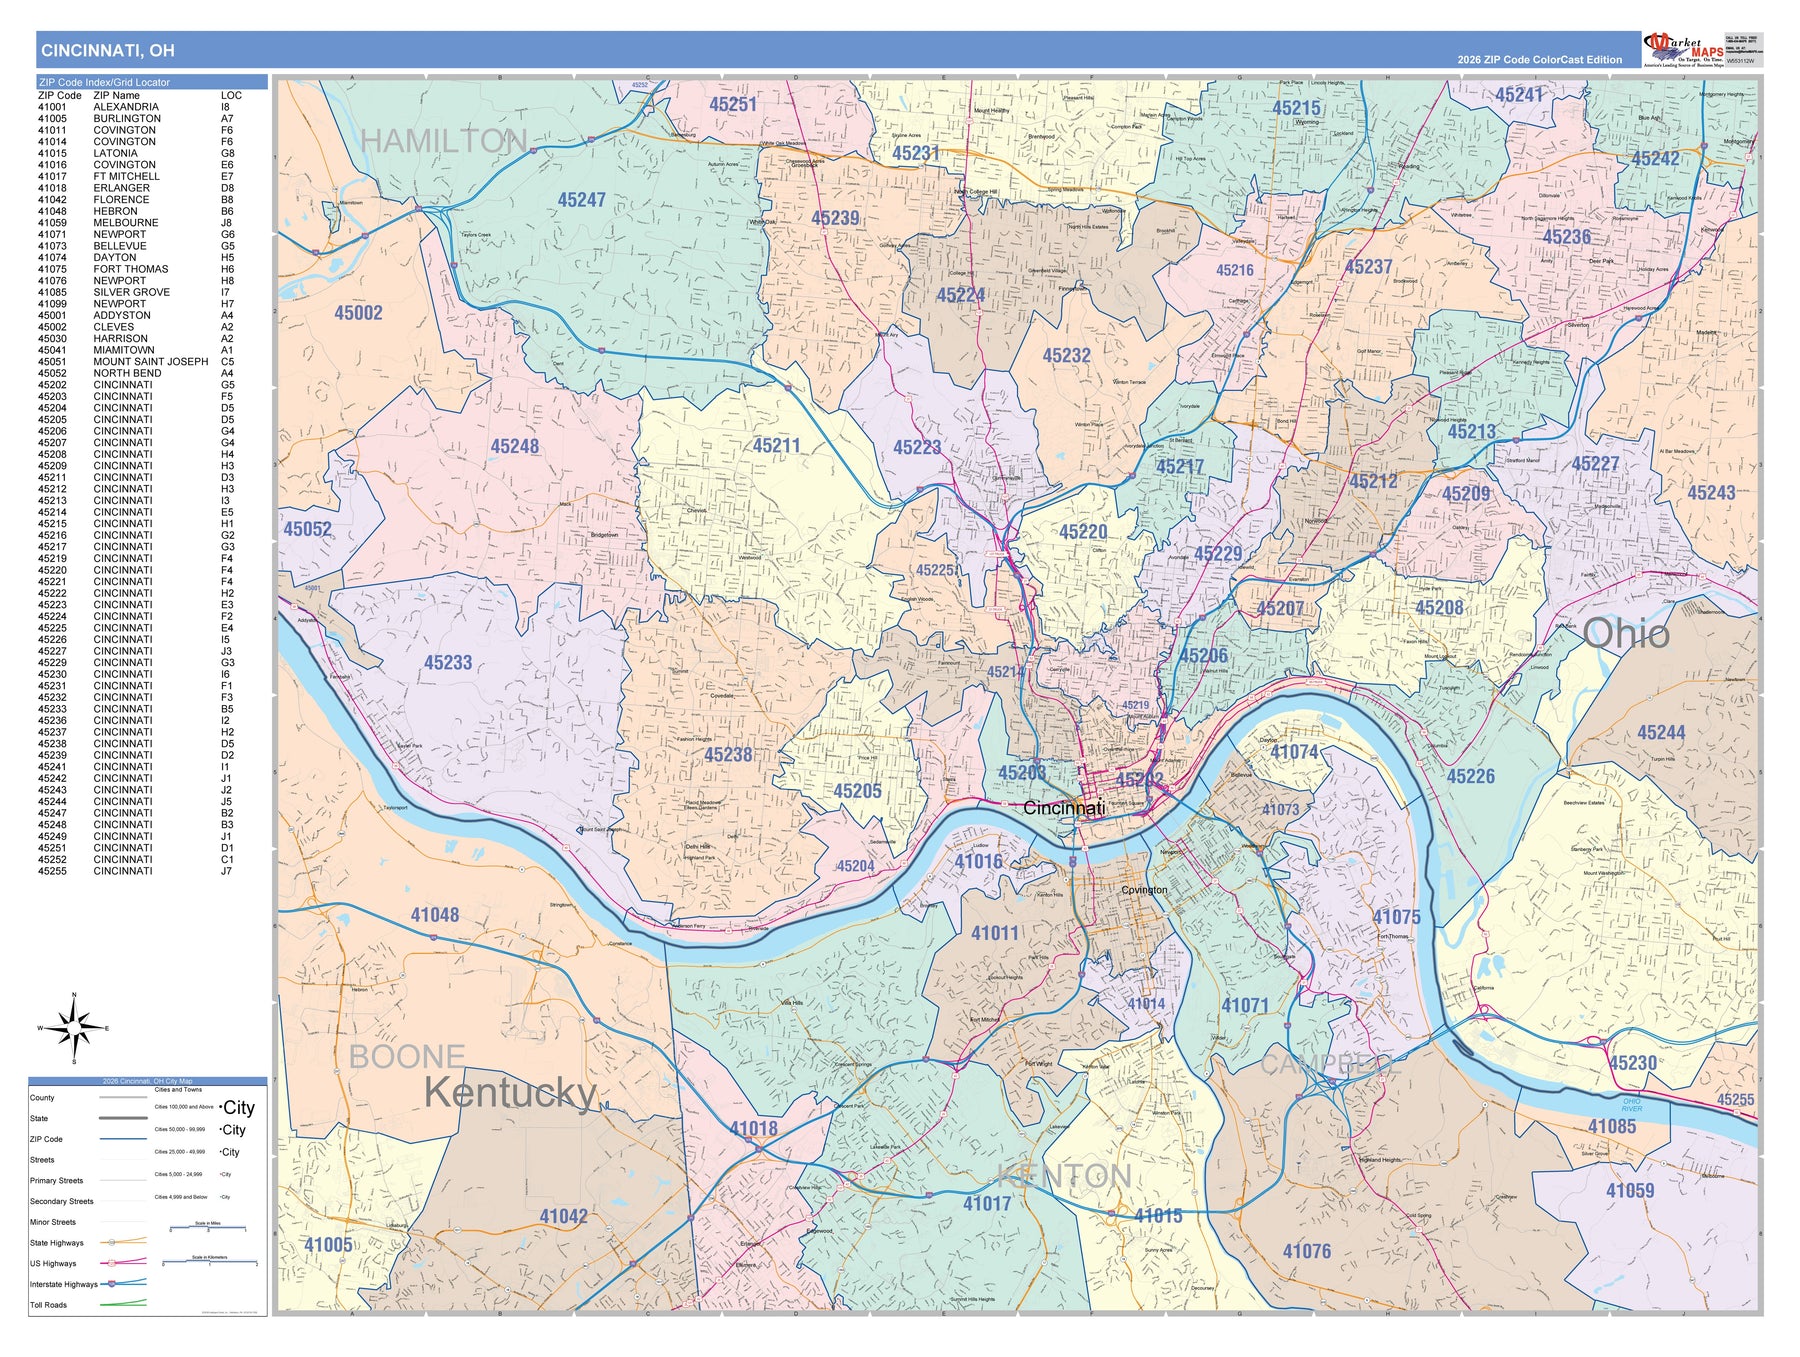
Task: Click the 2026 ZIP Code ColorCast Edition text
Action: click(1539, 60)
